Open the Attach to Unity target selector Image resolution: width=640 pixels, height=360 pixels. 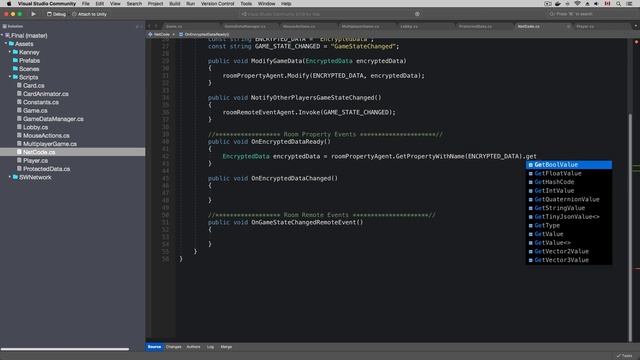[x=89, y=14]
